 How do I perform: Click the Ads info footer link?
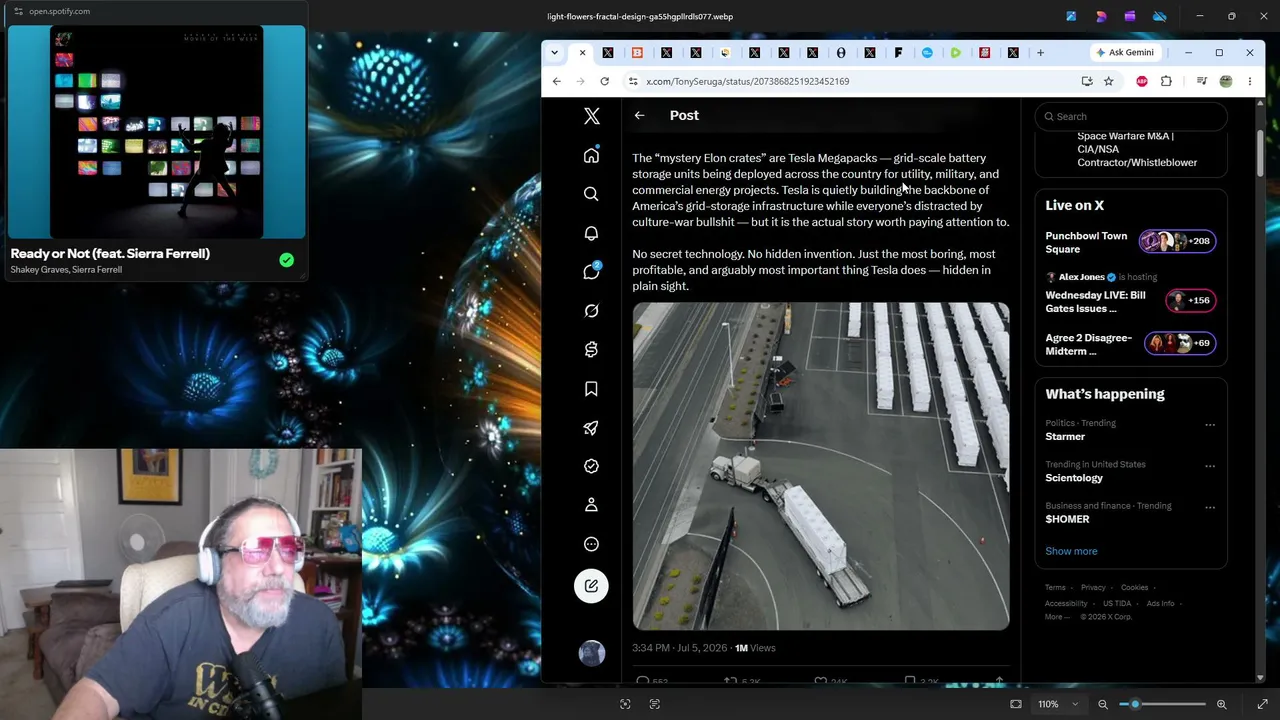[x=1161, y=604]
